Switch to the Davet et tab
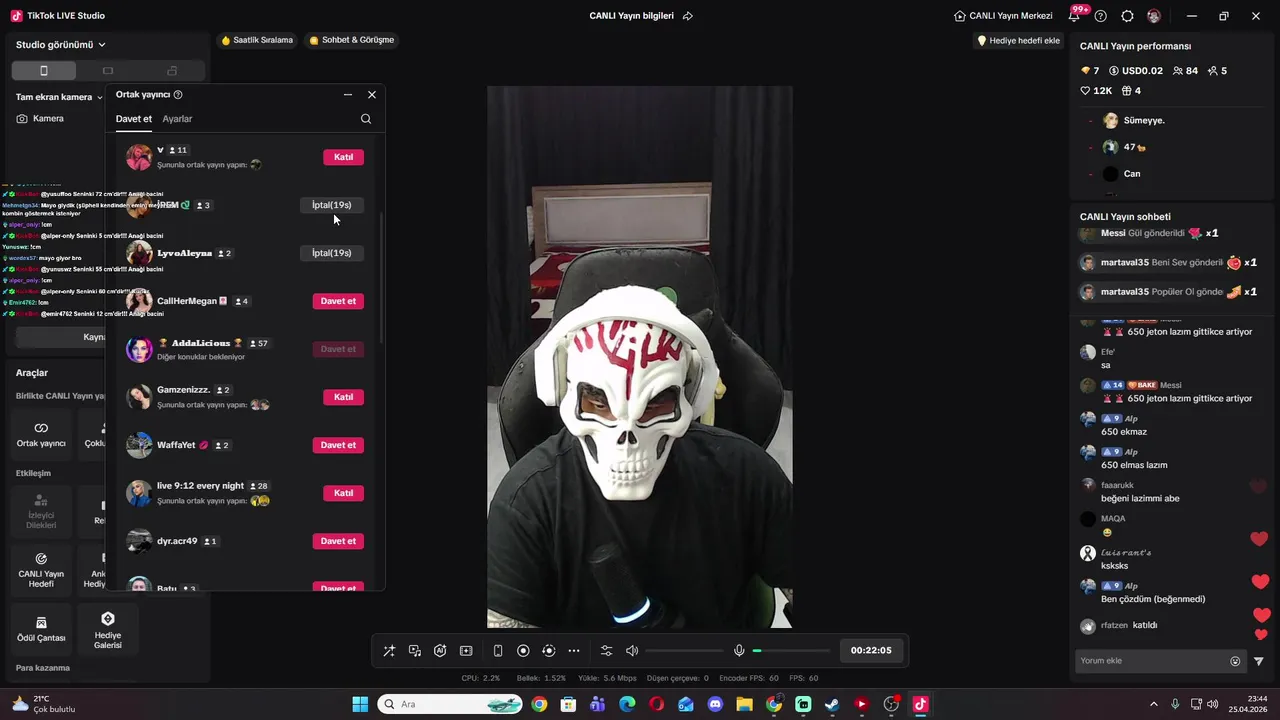Screen dimensions: 1280x720 134,119
